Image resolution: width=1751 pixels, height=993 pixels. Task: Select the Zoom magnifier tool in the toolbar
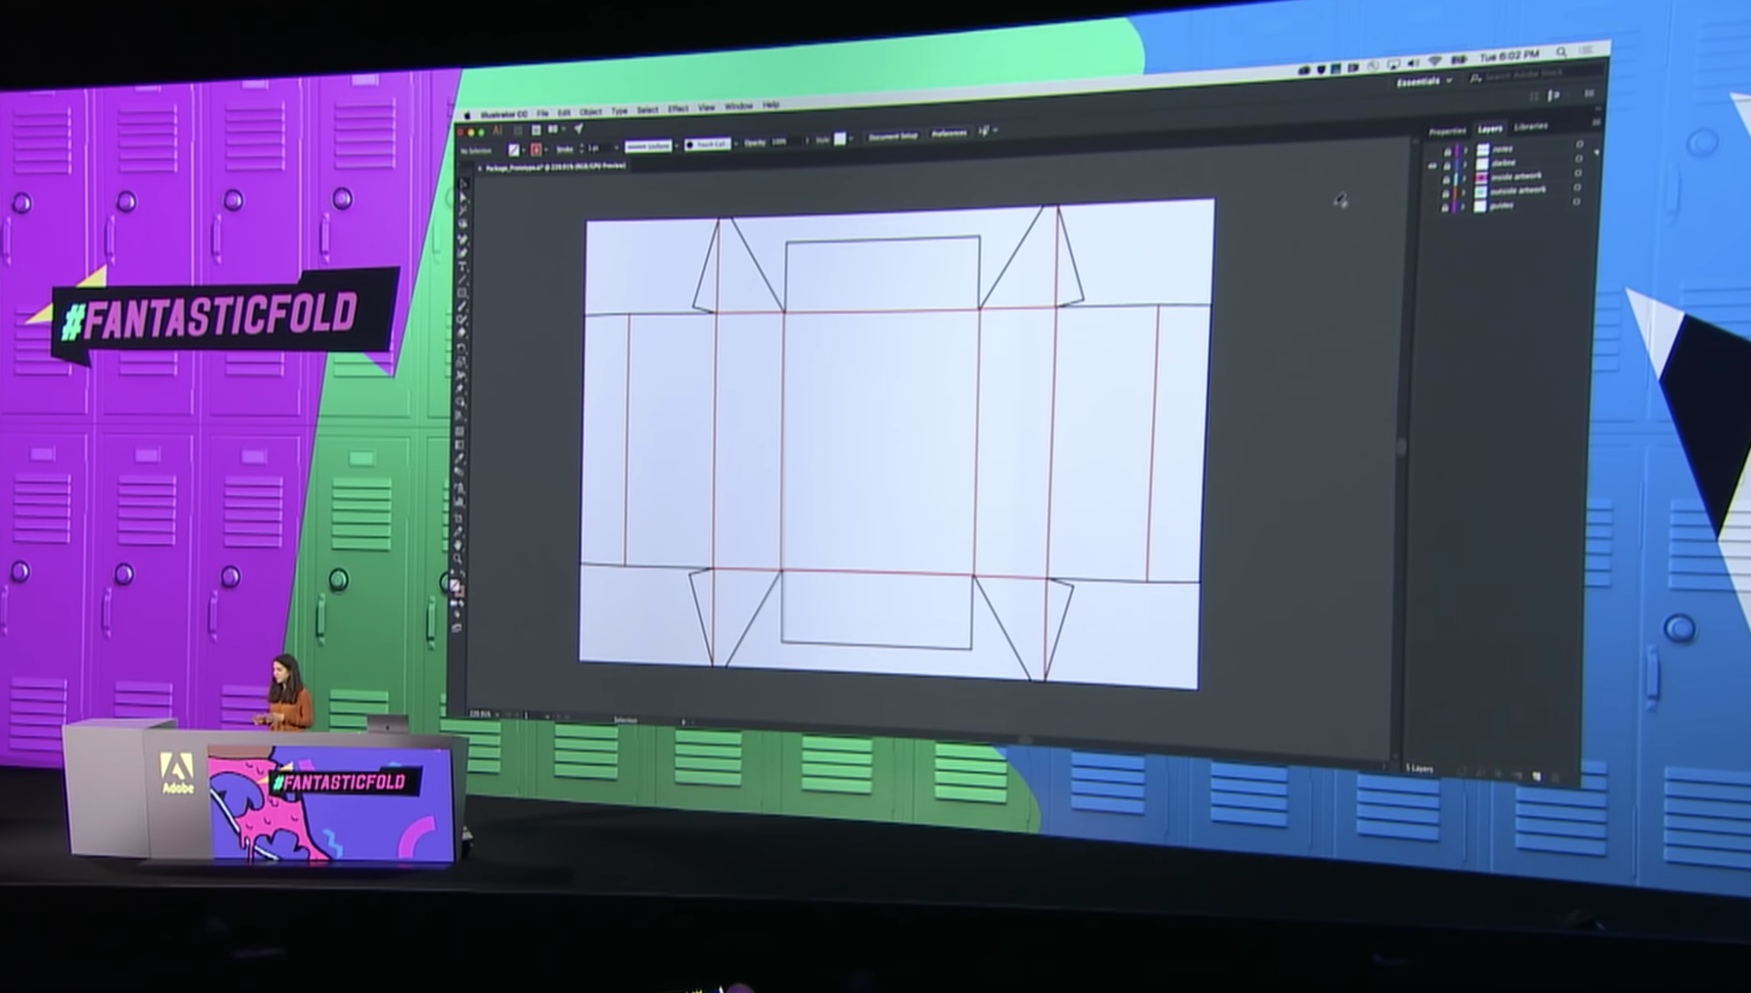459,559
